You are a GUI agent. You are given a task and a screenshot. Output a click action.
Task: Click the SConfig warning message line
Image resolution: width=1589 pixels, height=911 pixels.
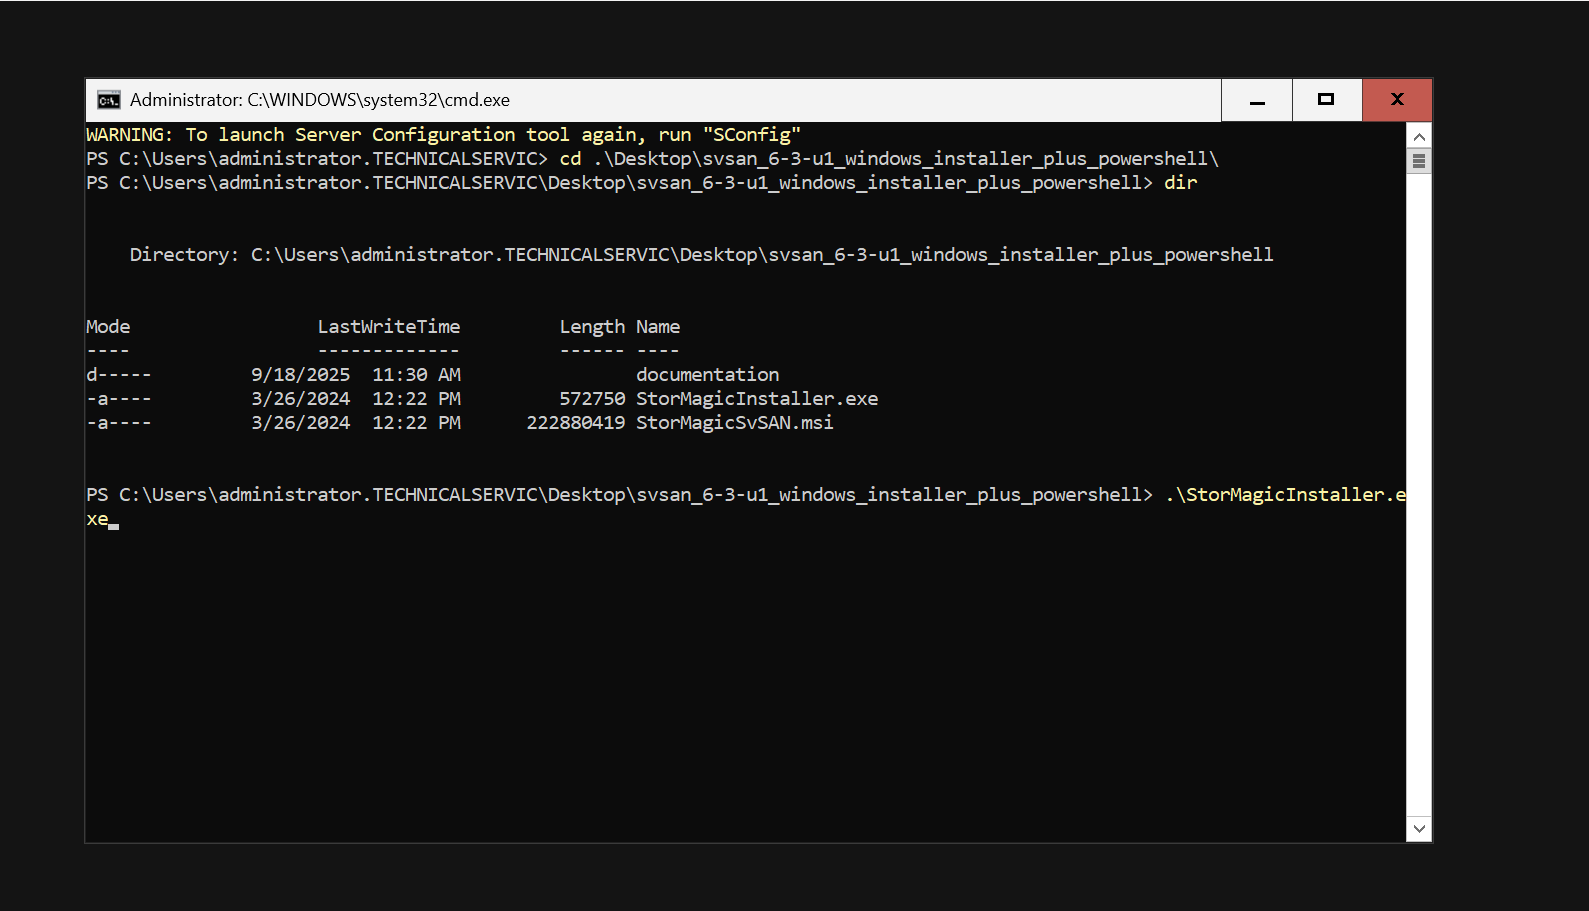point(443,135)
